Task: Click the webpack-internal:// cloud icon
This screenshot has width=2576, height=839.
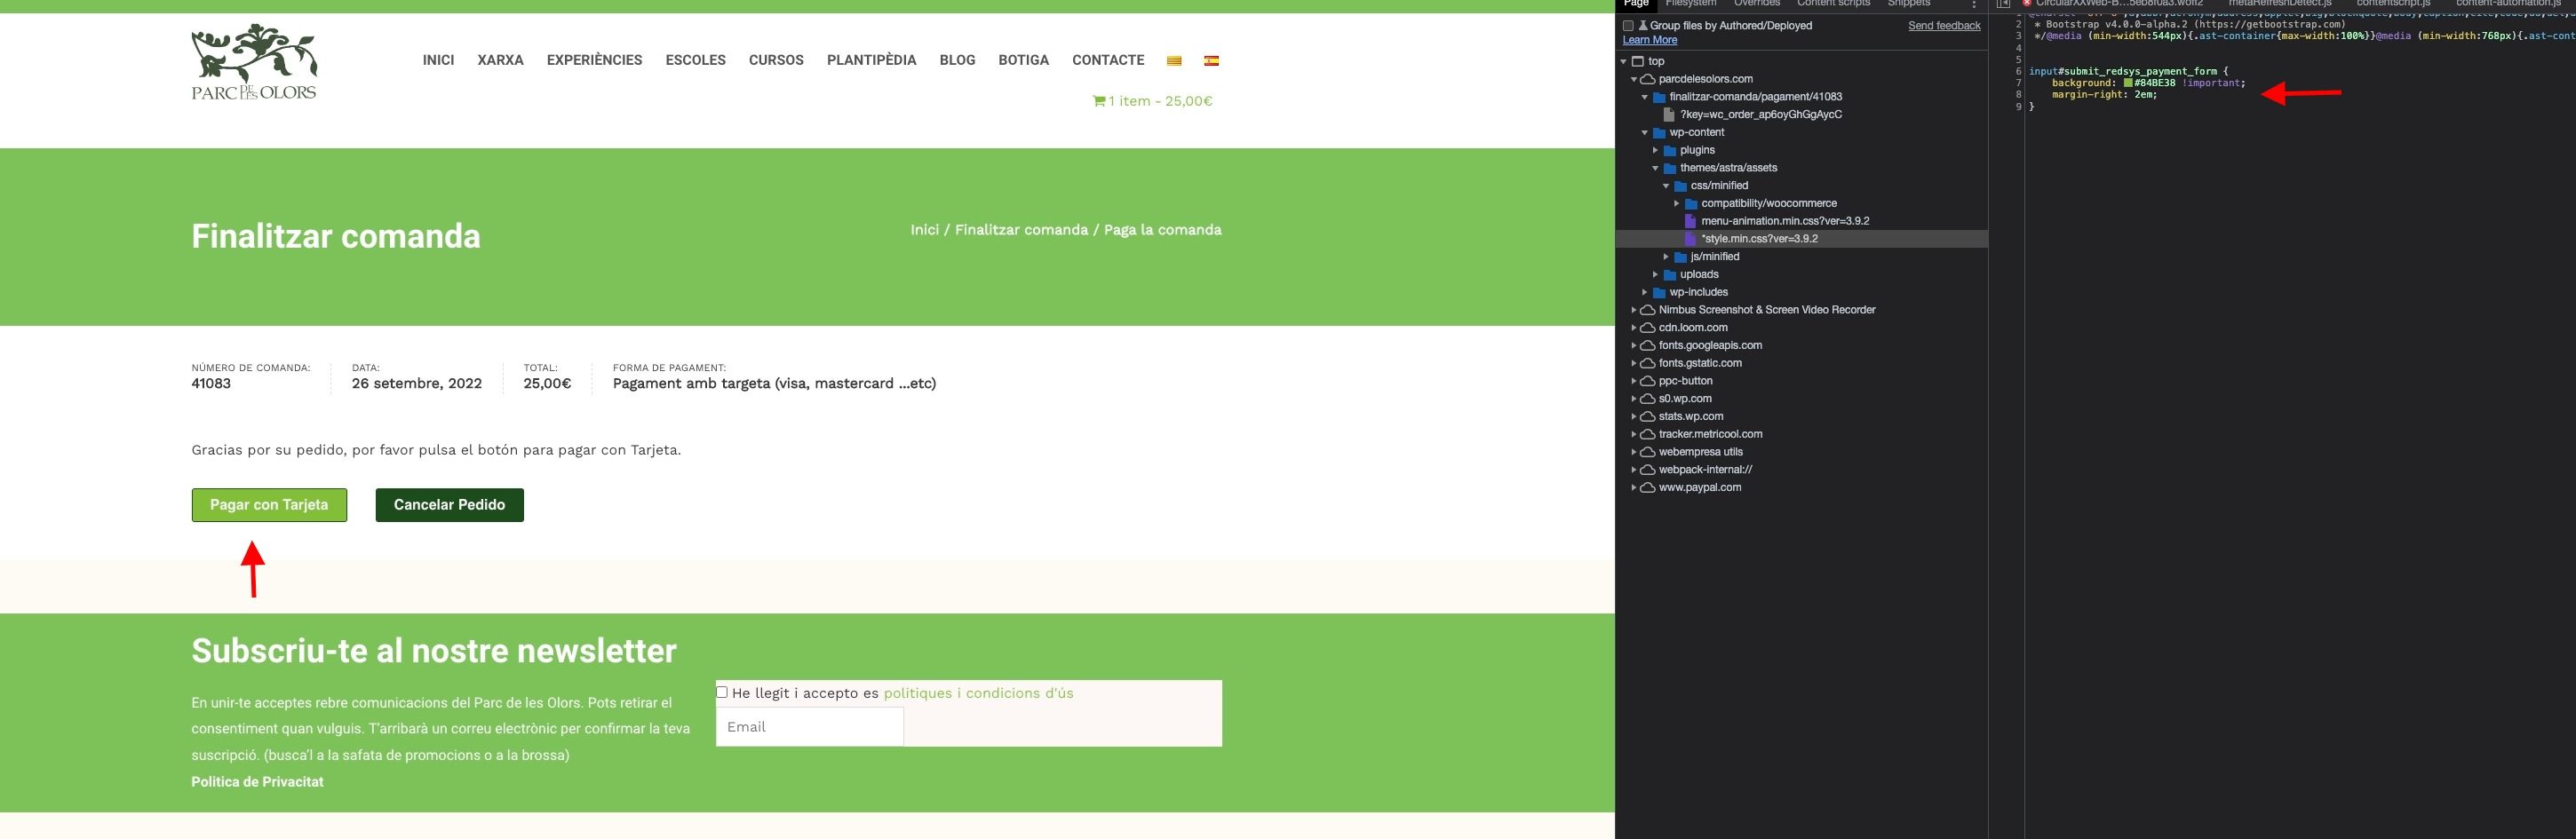Action: [x=1648, y=470]
